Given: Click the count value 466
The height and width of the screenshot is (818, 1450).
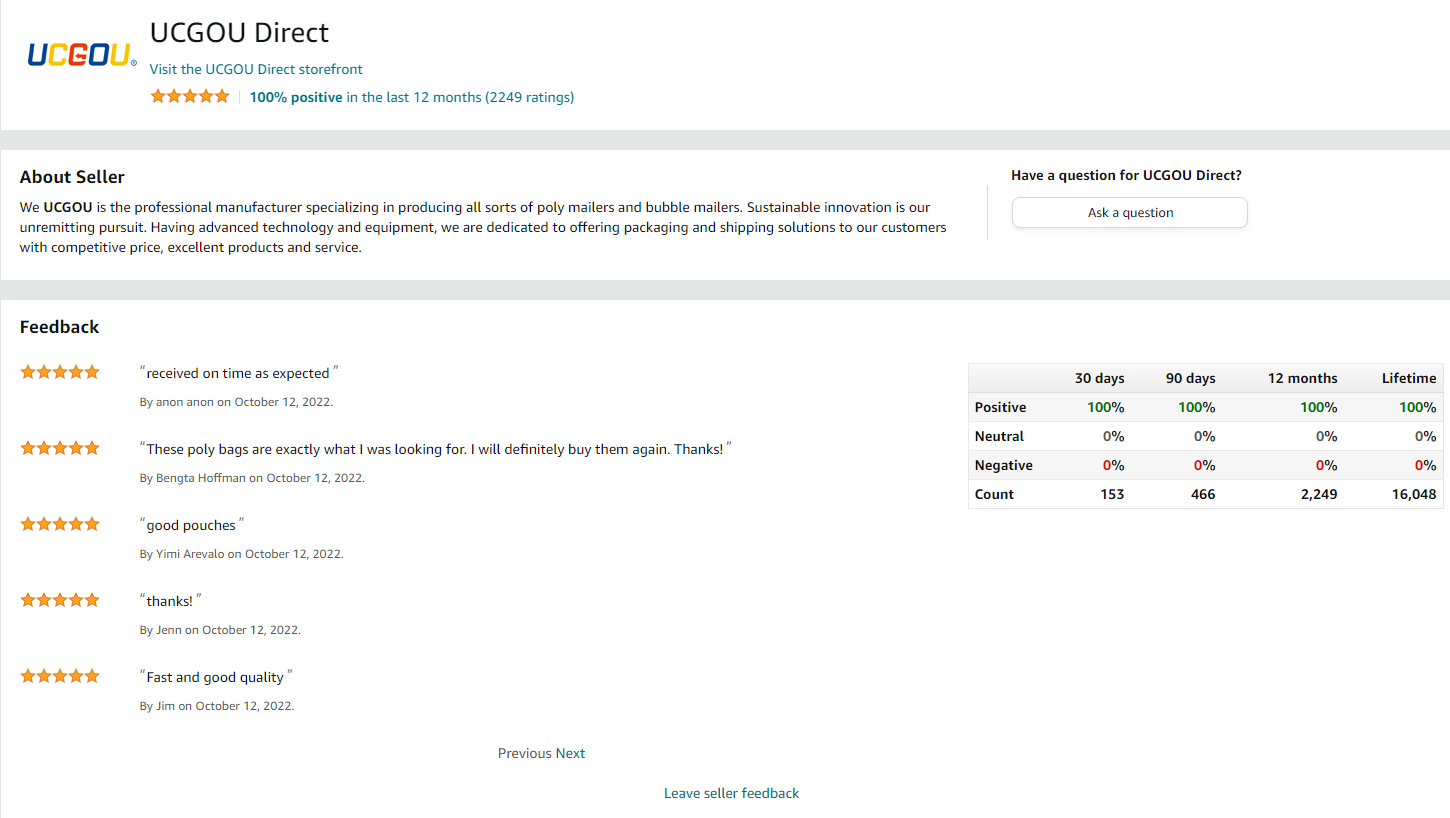Looking at the screenshot, I should (x=1203, y=494).
